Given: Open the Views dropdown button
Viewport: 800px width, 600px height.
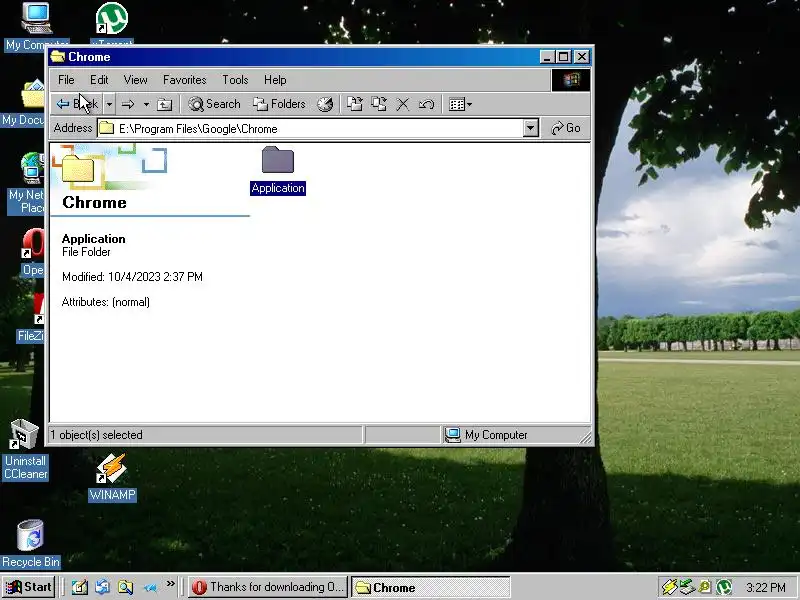Looking at the screenshot, I should pyautogui.click(x=460, y=104).
